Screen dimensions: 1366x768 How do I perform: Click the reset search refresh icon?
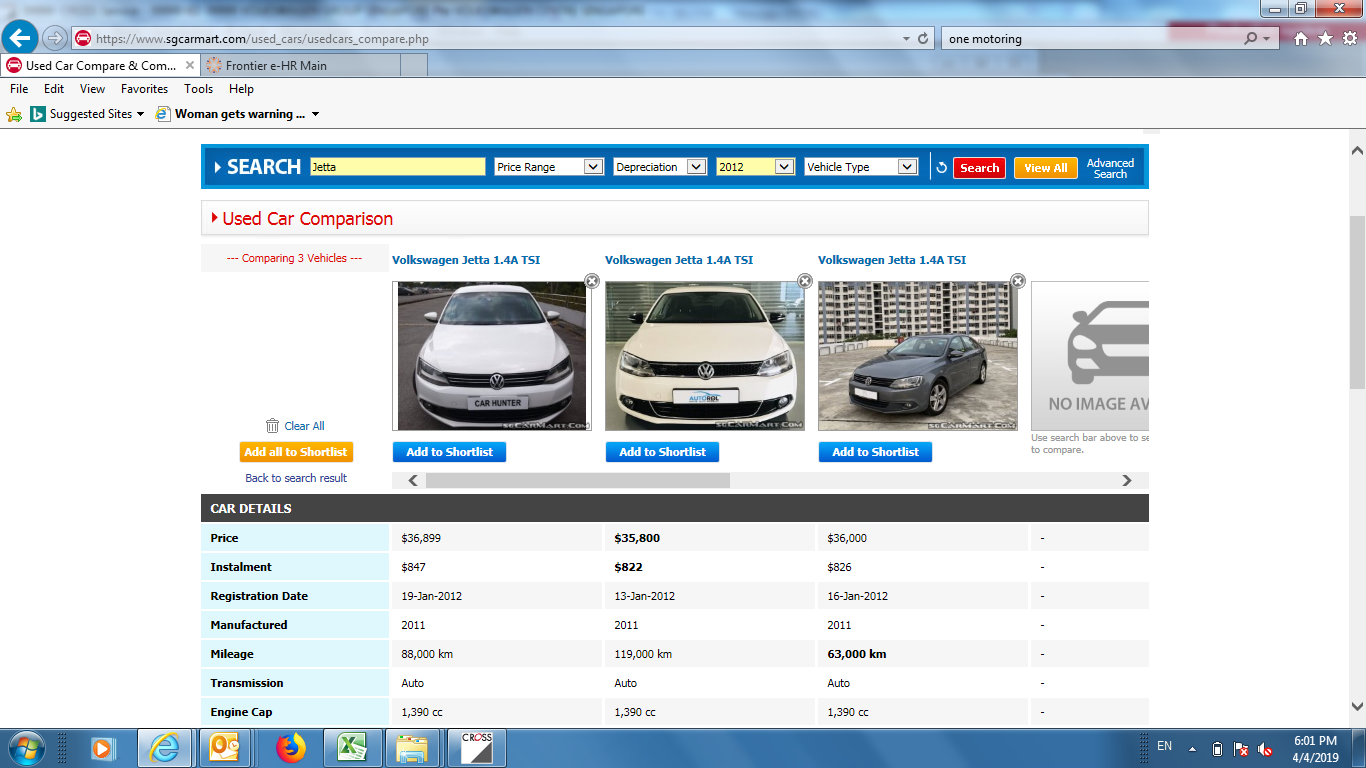(941, 168)
